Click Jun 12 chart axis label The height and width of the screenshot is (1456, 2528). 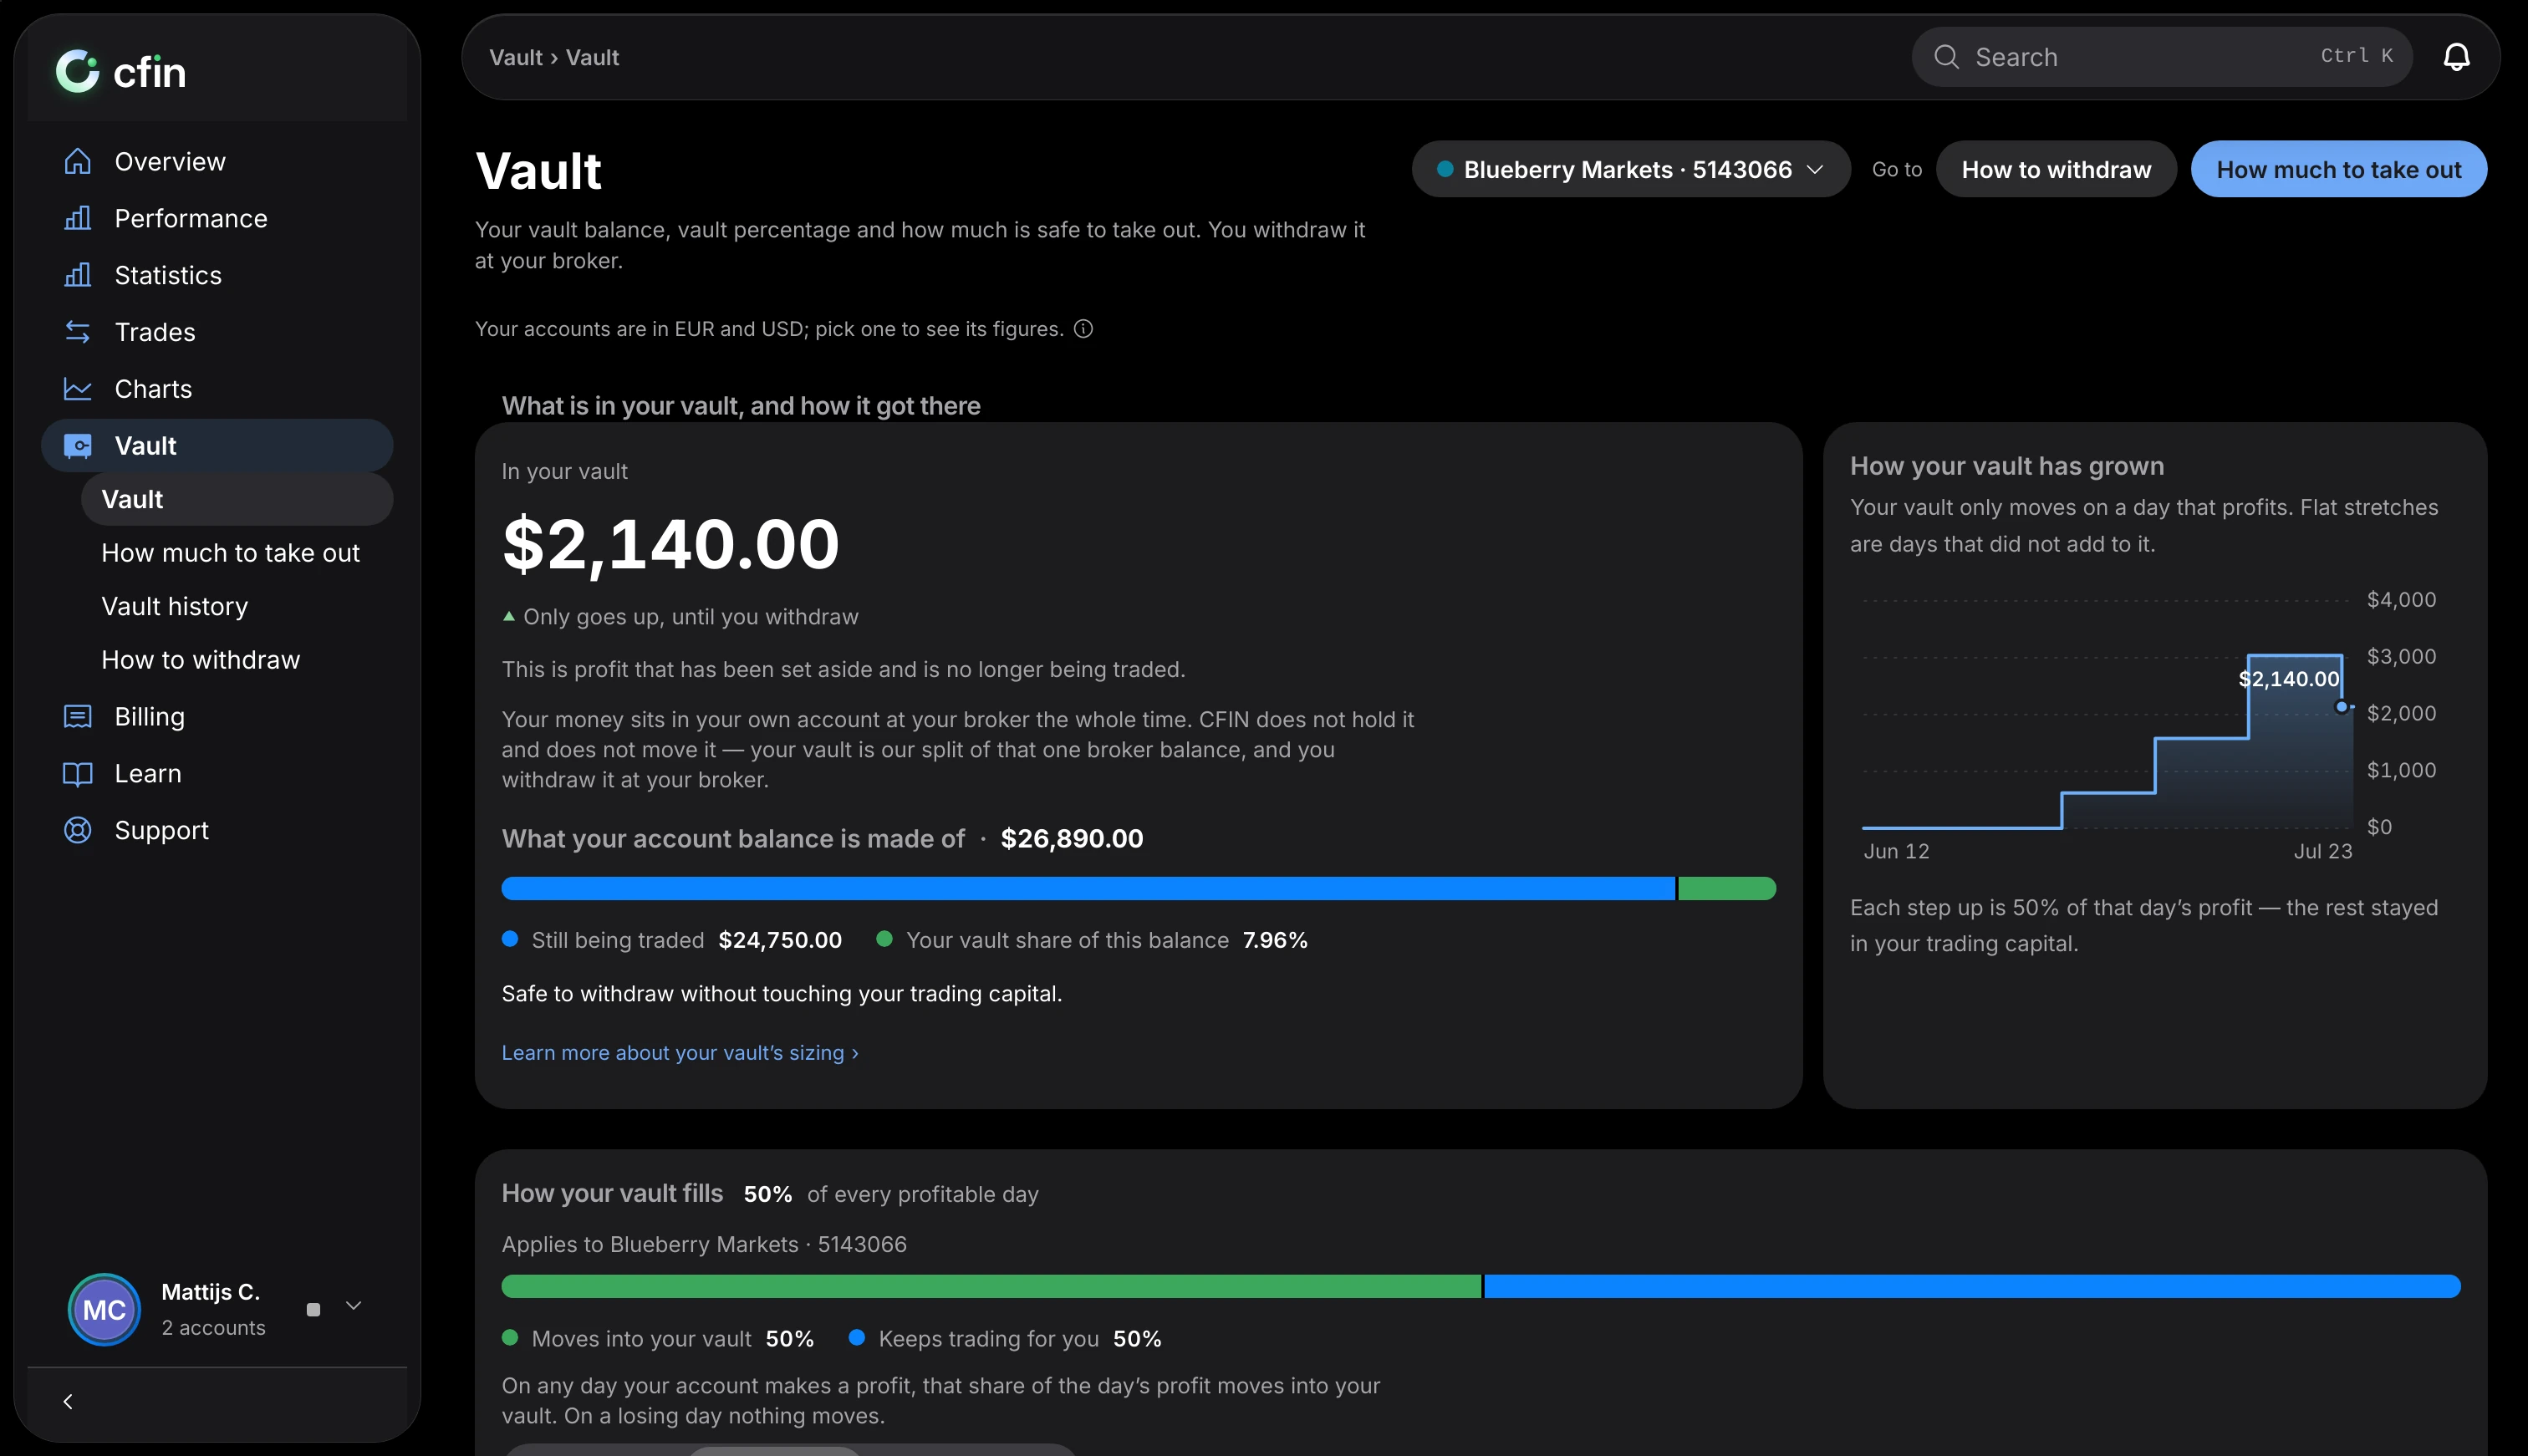click(x=1897, y=851)
